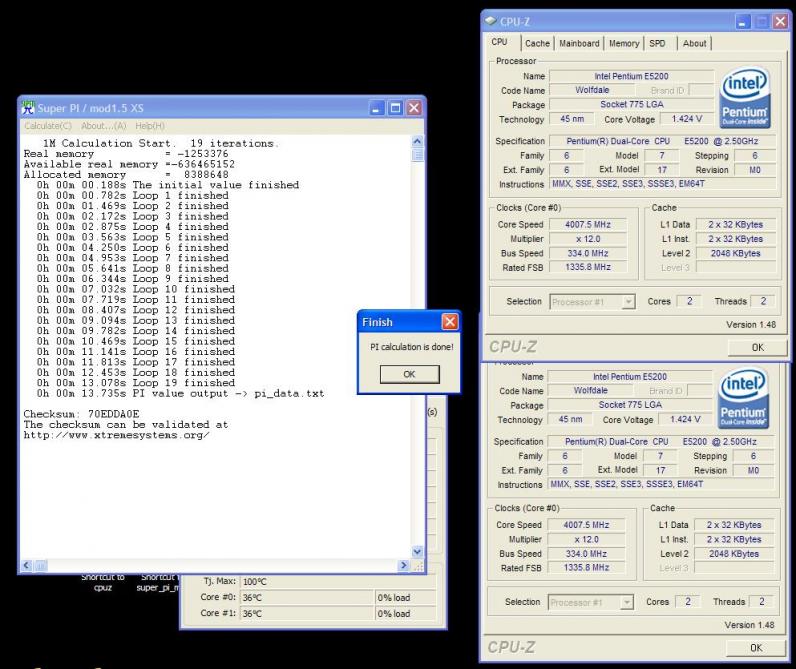Click the Name field Intel Pentium E5200 in top CPU-Z

tap(632, 76)
